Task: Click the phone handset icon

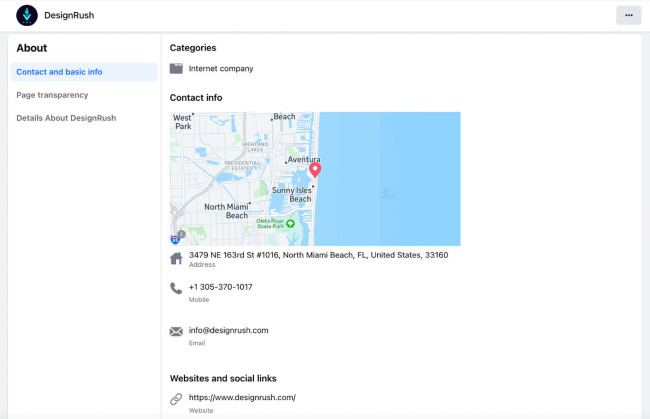Action: click(x=176, y=288)
